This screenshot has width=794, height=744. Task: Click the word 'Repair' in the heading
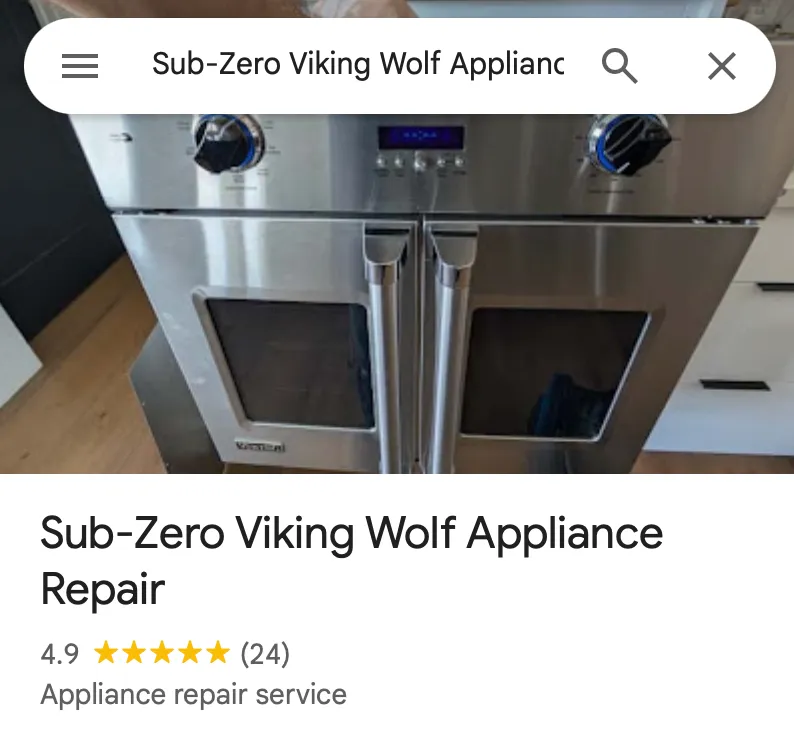click(103, 589)
